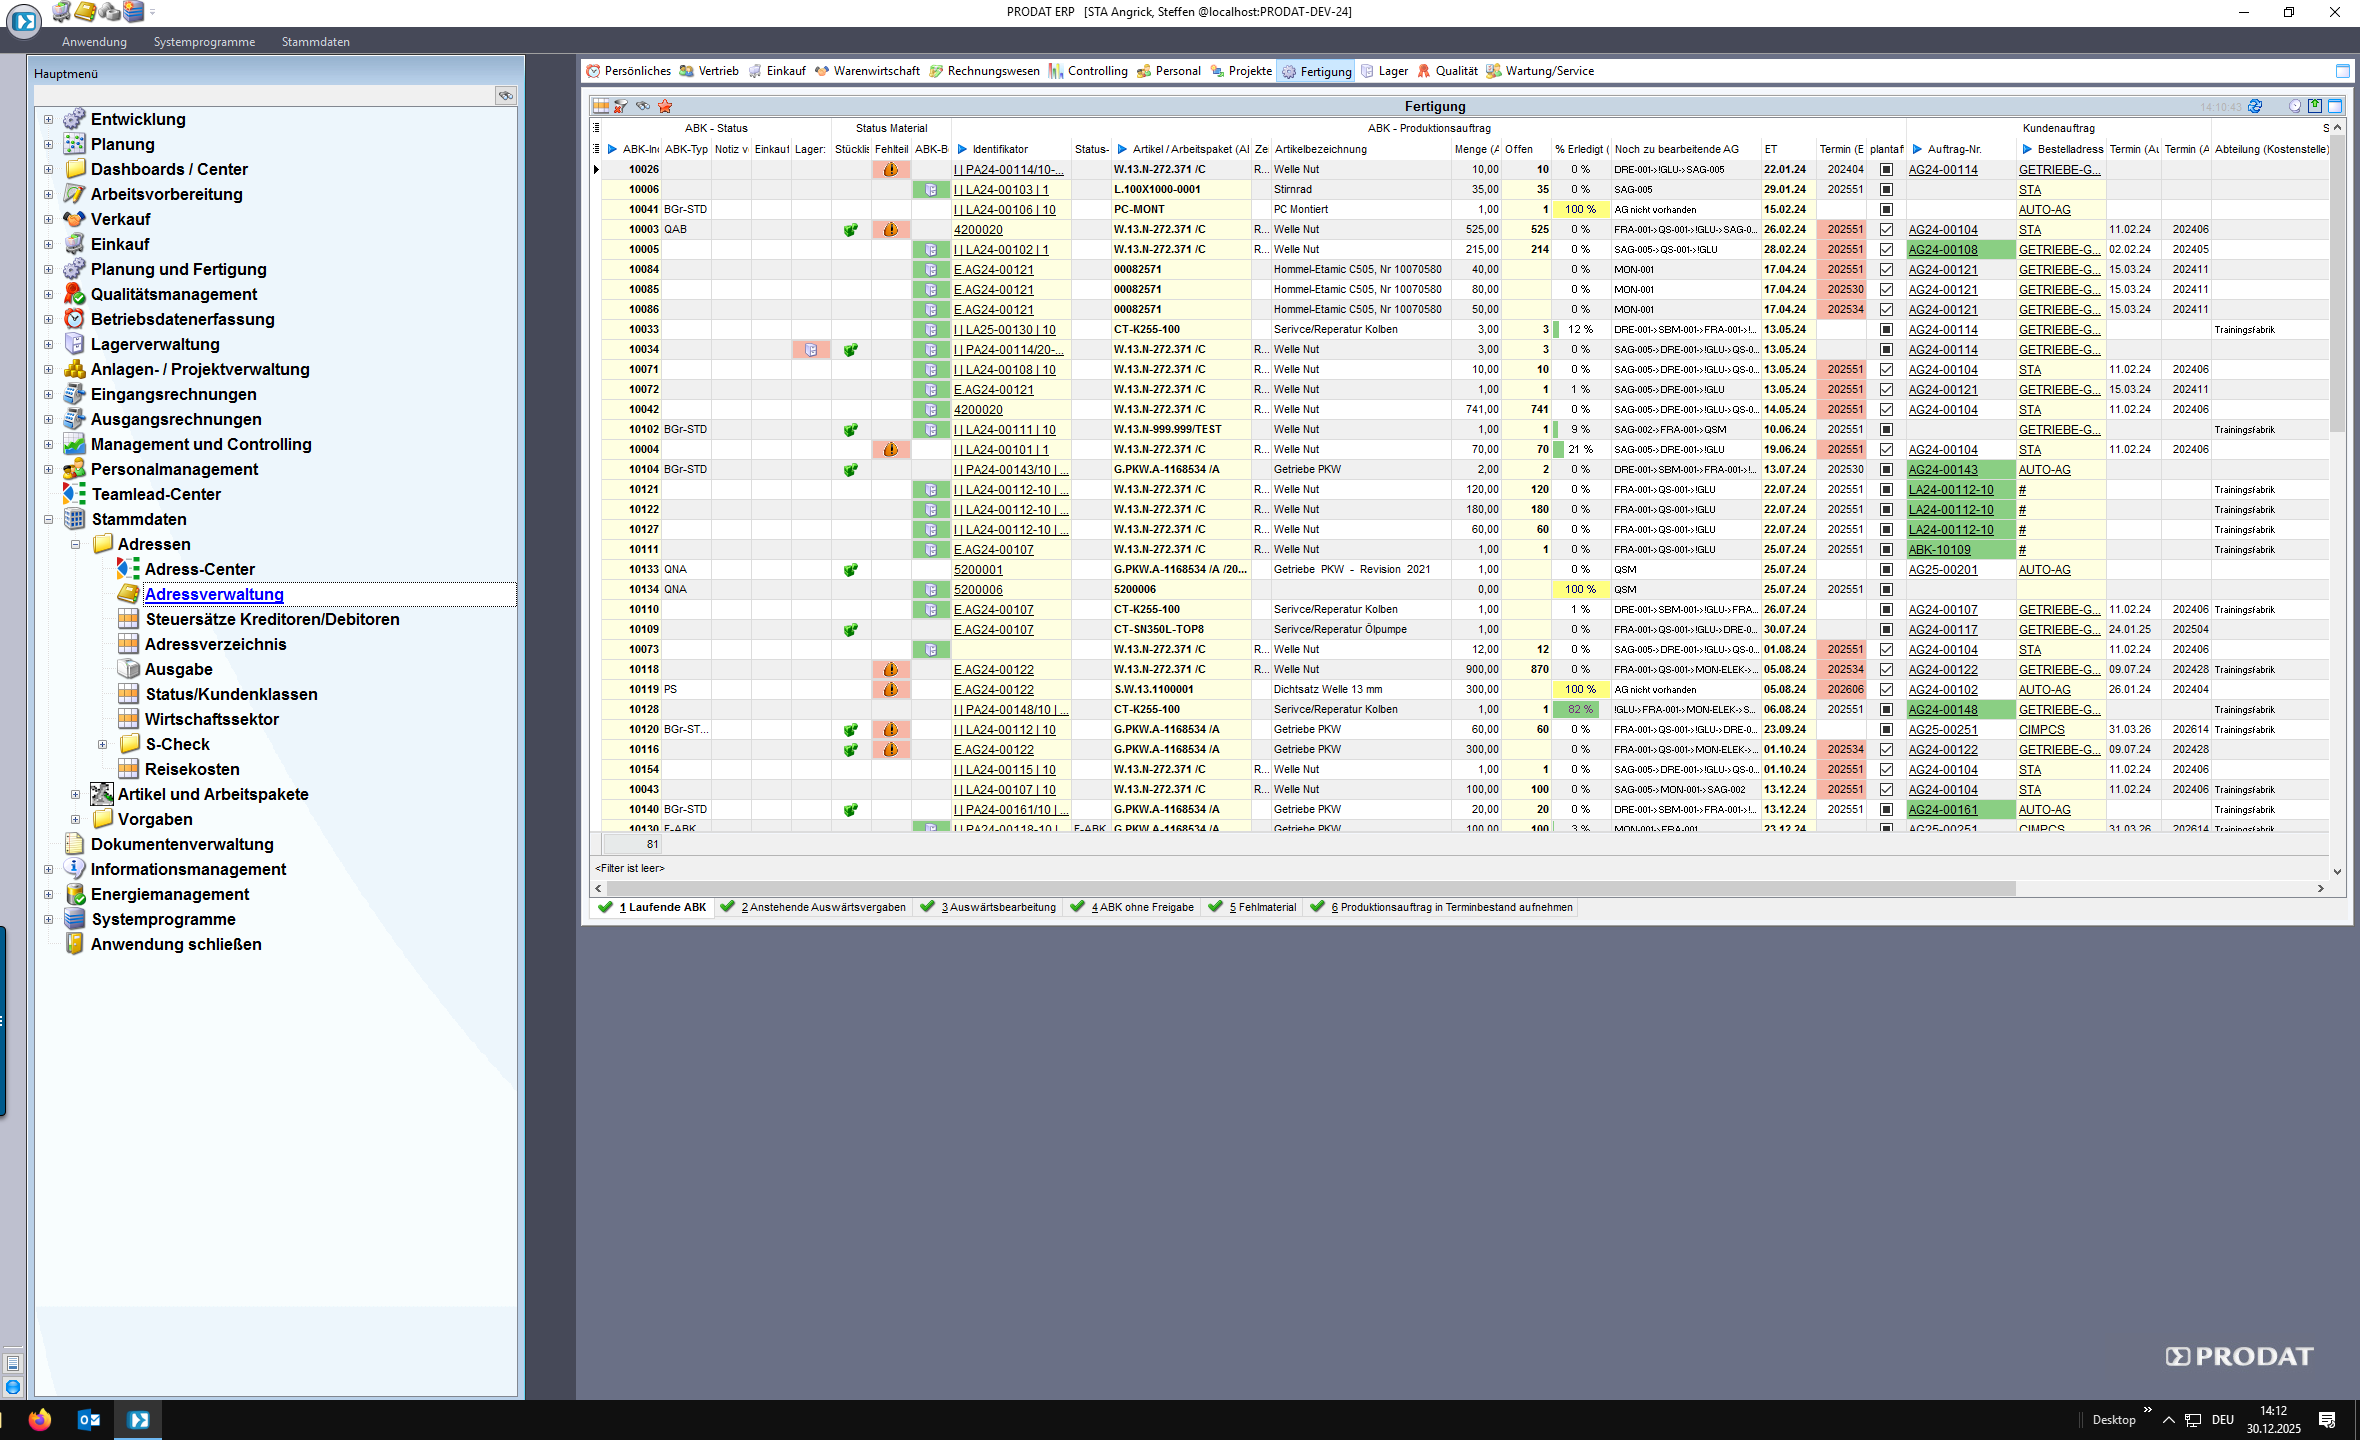This screenshot has height=1440, width=2360.
Task: Click the 5 Fehlmaterial filter button
Action: point(1253,908)
